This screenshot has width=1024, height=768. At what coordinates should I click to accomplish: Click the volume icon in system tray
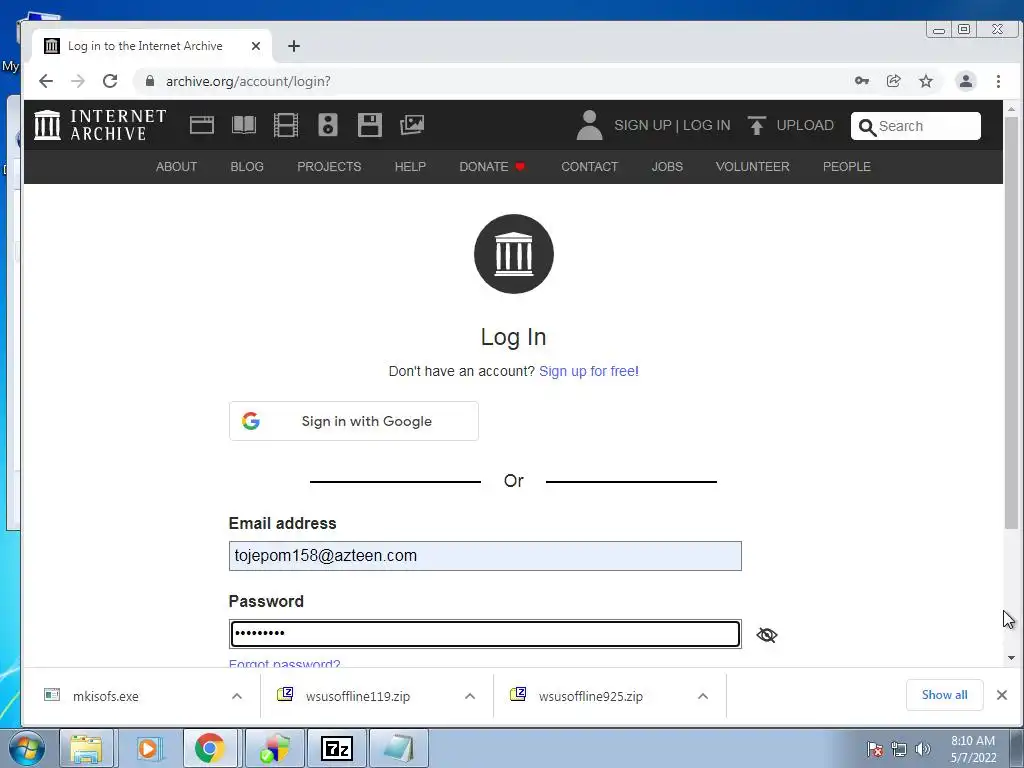(x=923, y=749)
